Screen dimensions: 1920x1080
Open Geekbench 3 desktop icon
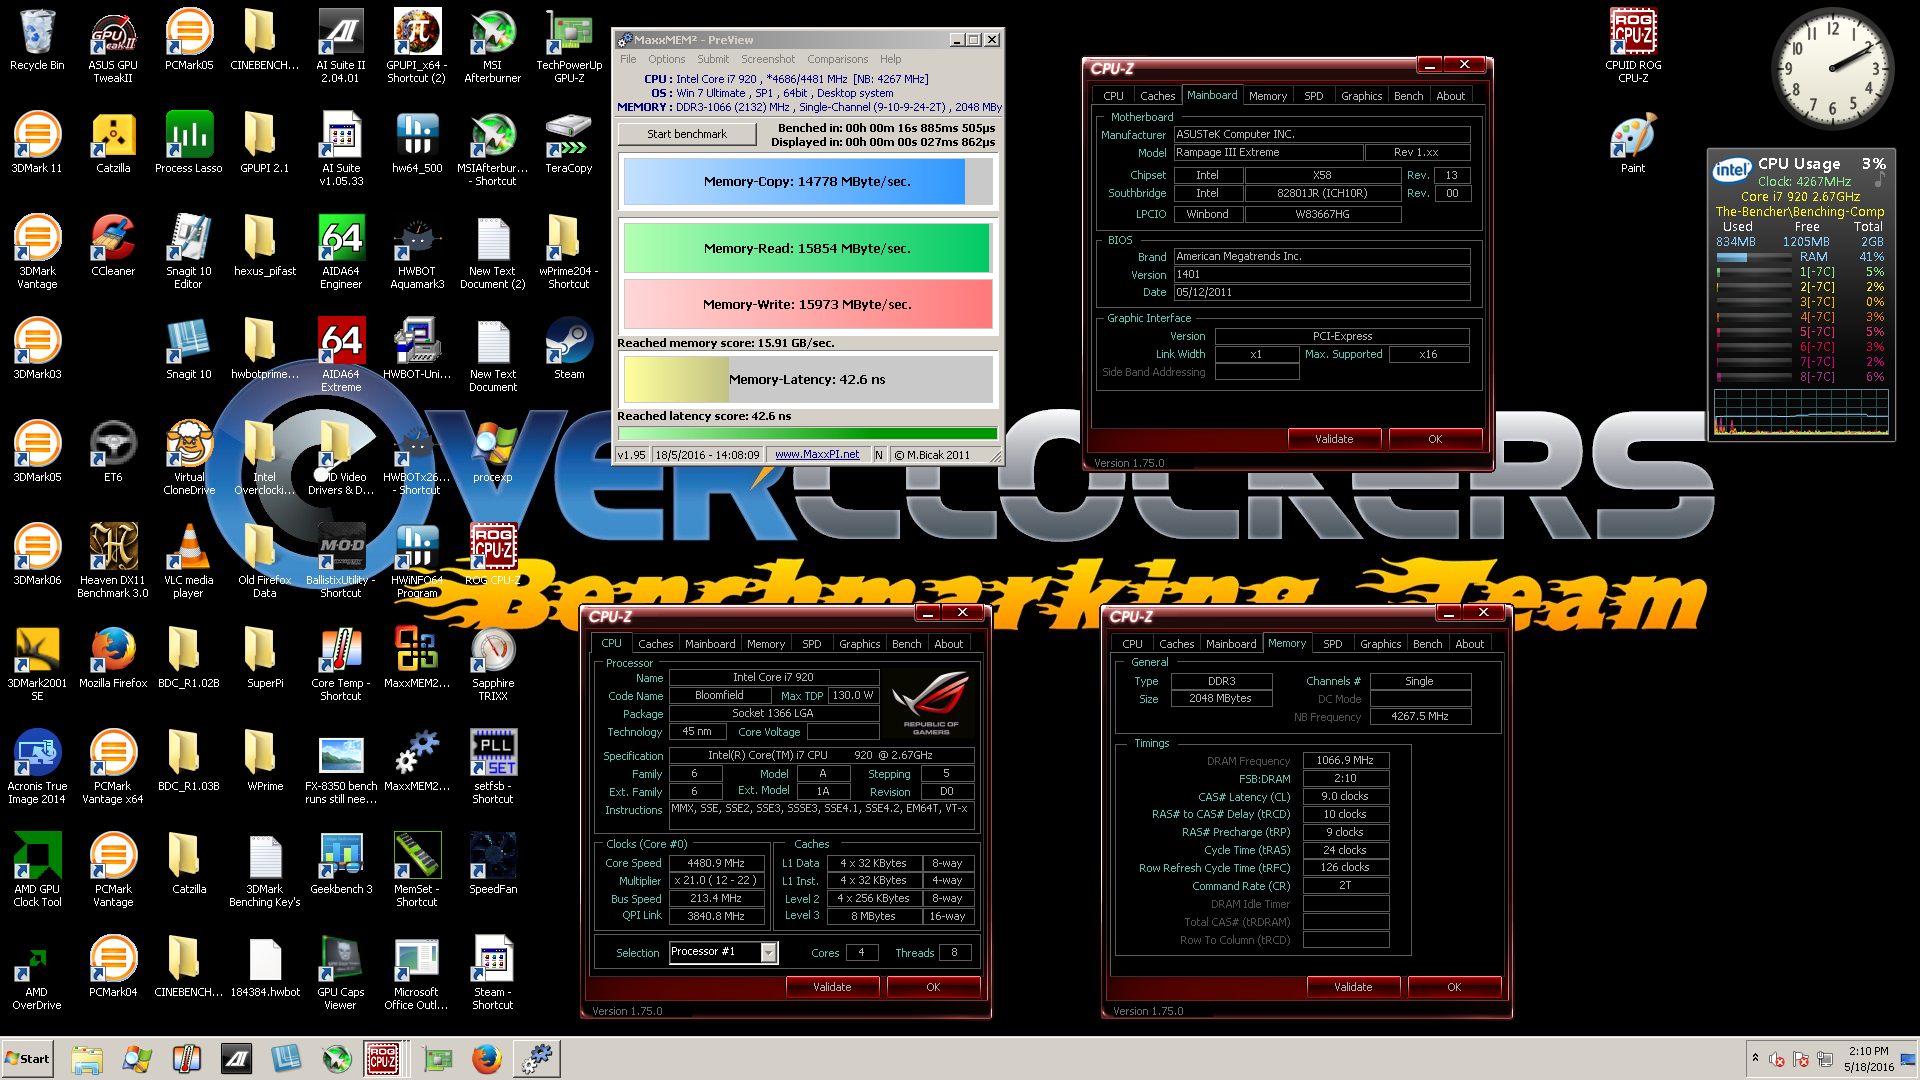coord(341,864)
